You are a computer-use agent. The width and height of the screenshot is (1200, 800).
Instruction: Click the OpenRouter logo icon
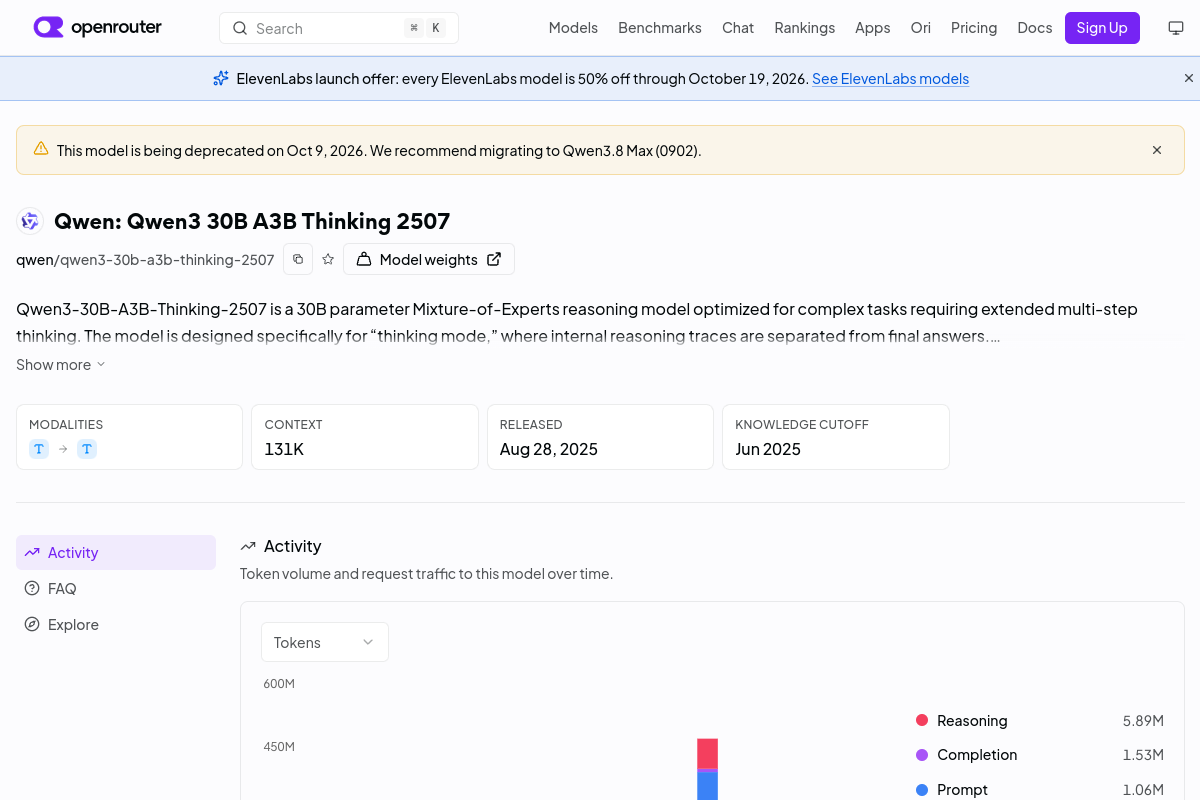tap(48, 27)
